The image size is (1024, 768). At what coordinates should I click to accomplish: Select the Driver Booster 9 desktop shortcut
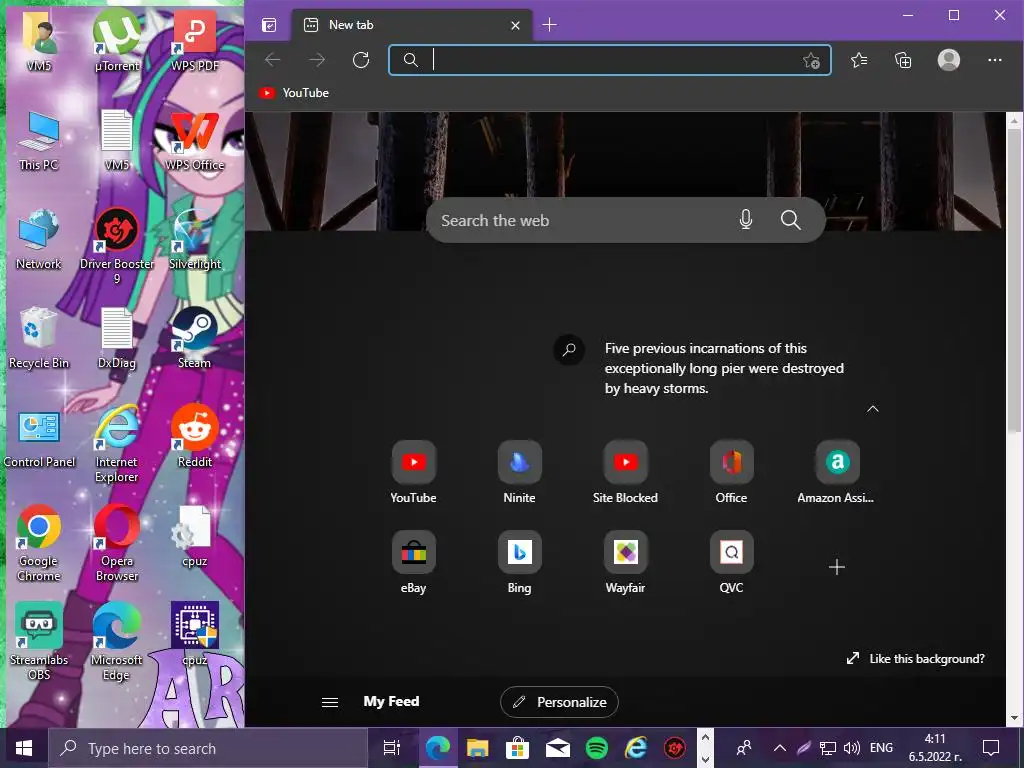pyautogui.click(x=117, y=246)
